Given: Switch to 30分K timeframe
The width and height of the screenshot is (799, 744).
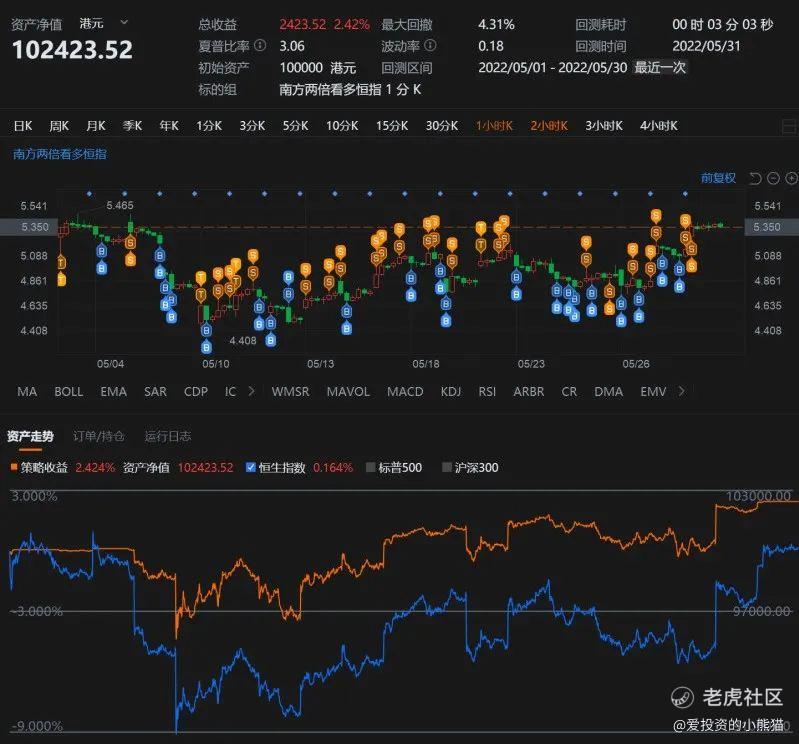Looking at the screenshot, I should pyautogui.click(x=442, y=125).
